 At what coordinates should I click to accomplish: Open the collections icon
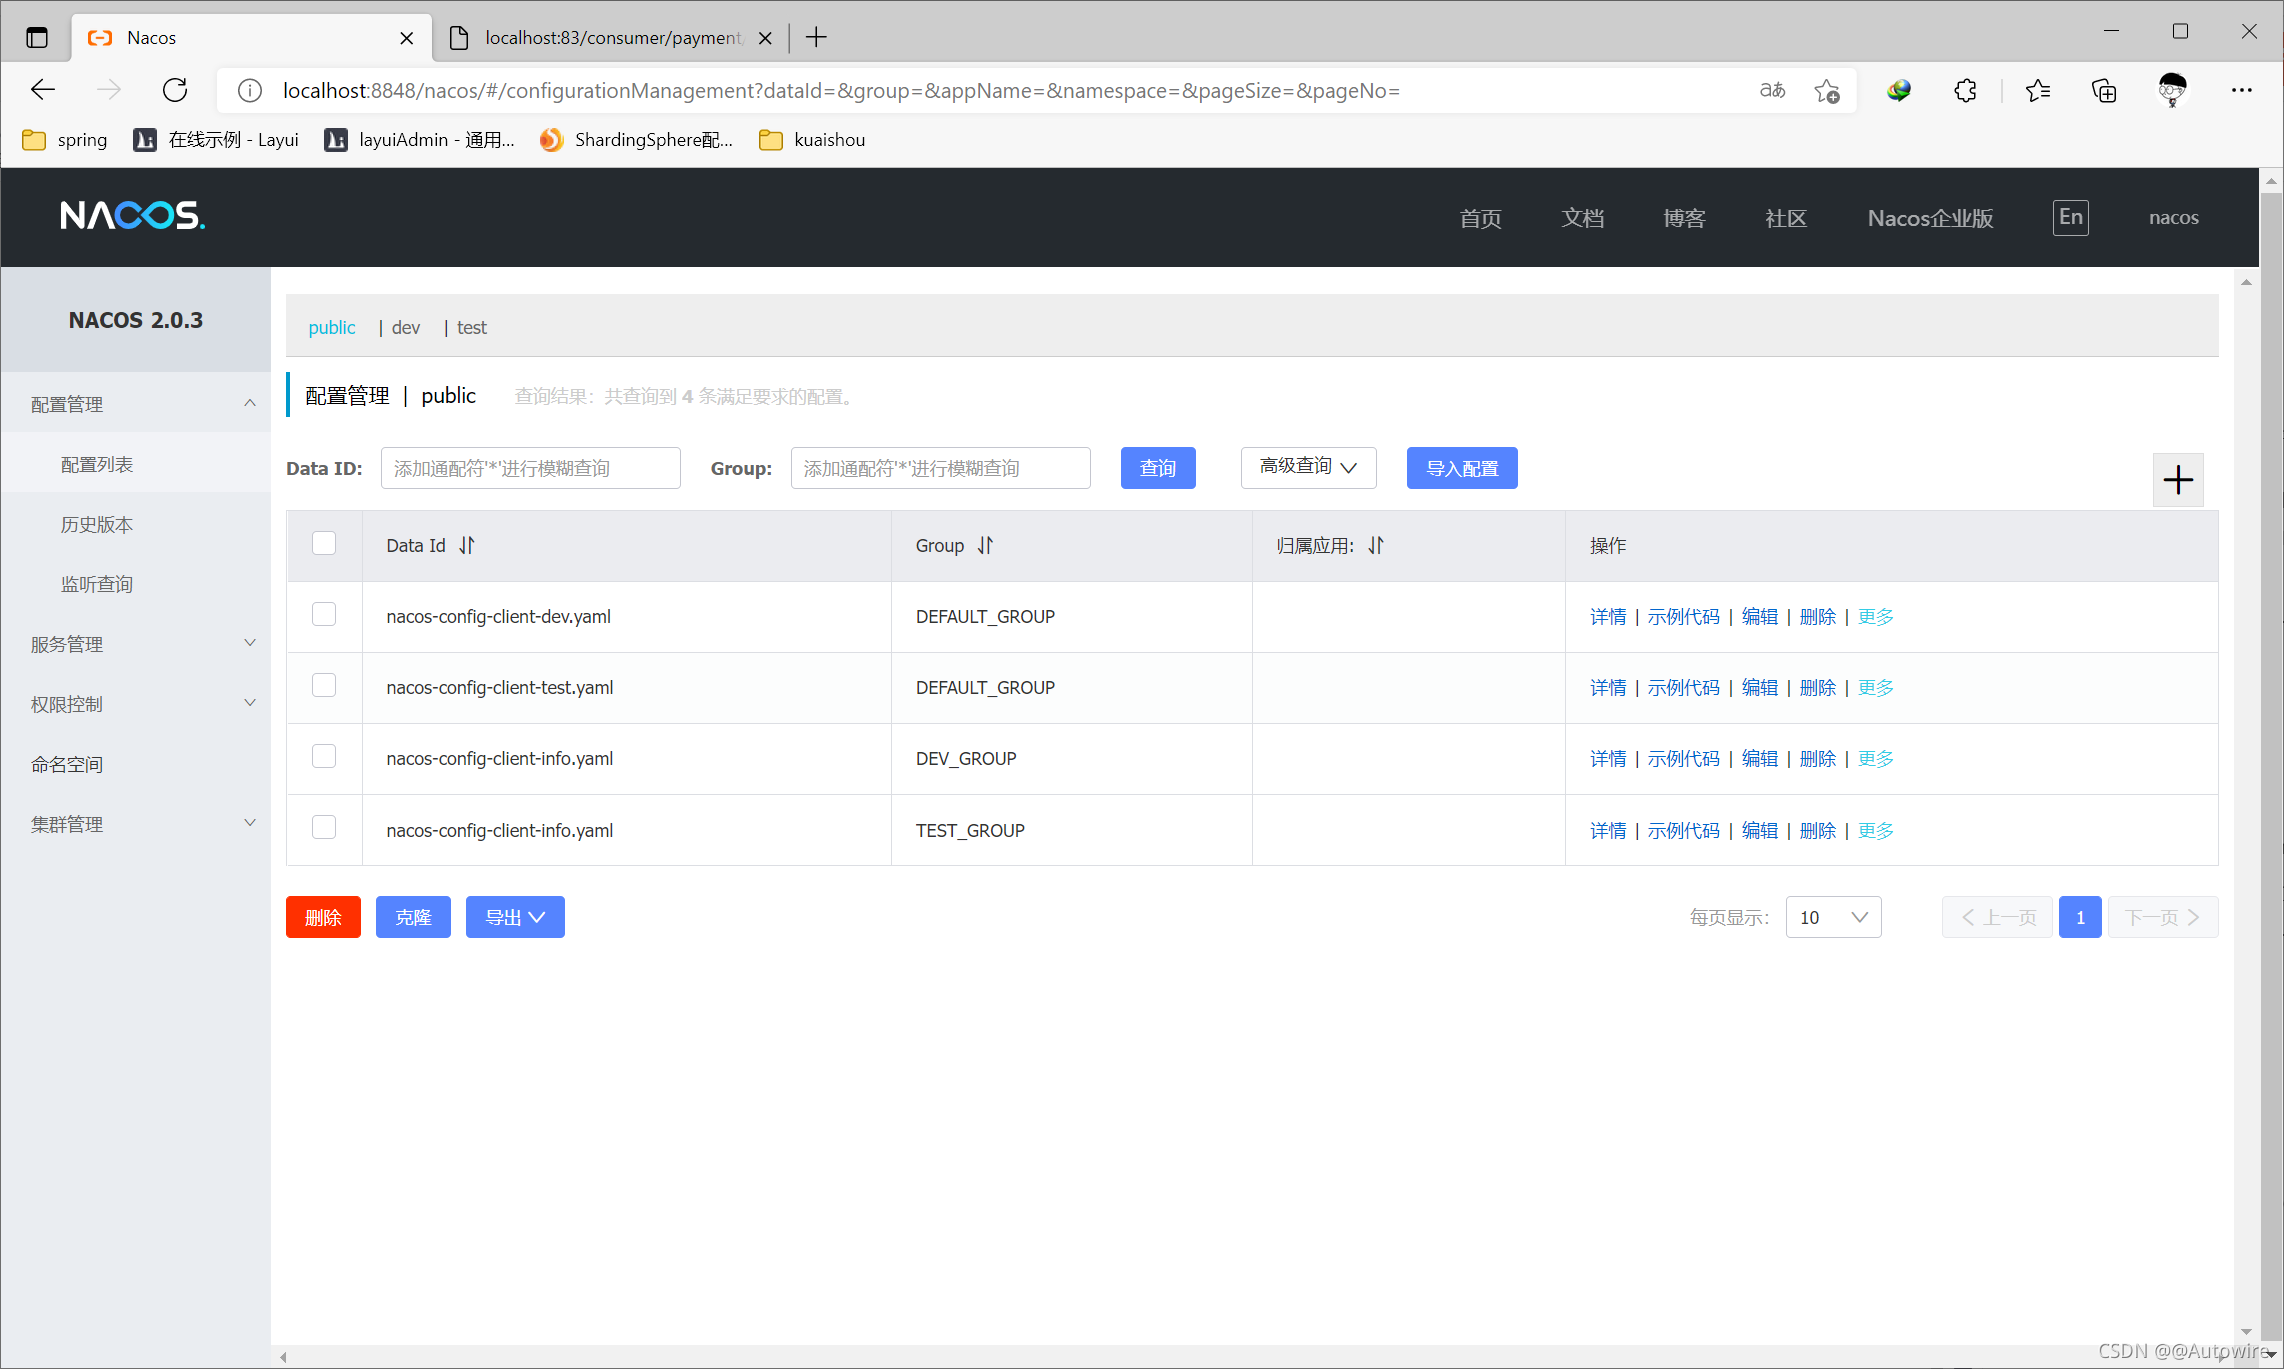2104,91
